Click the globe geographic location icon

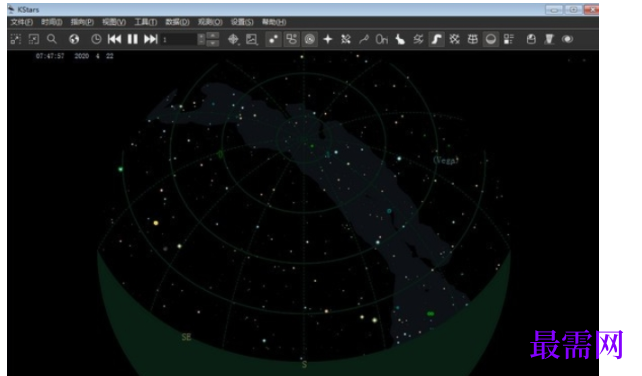(74, 39)
